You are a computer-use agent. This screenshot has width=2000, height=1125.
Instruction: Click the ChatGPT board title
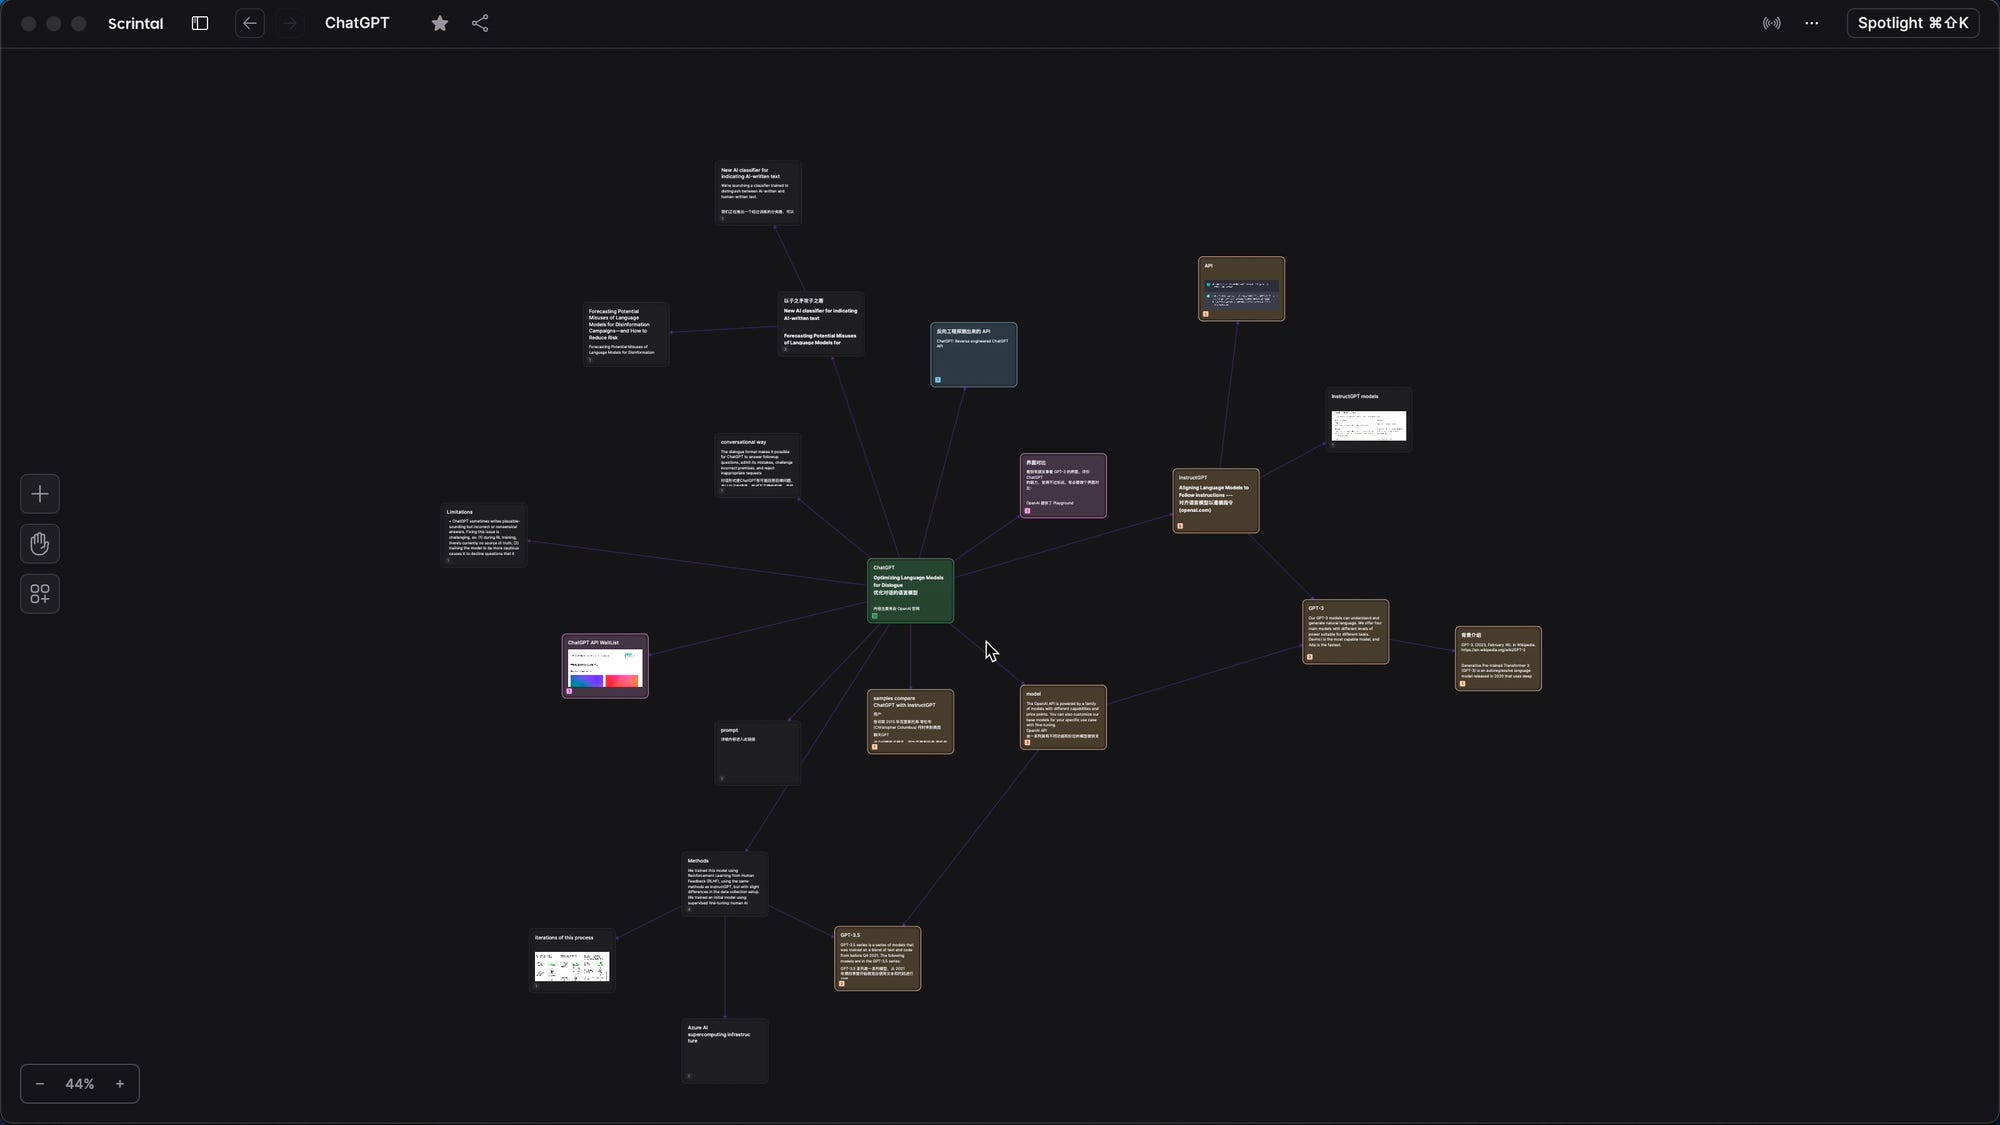[x=357, y=23]
